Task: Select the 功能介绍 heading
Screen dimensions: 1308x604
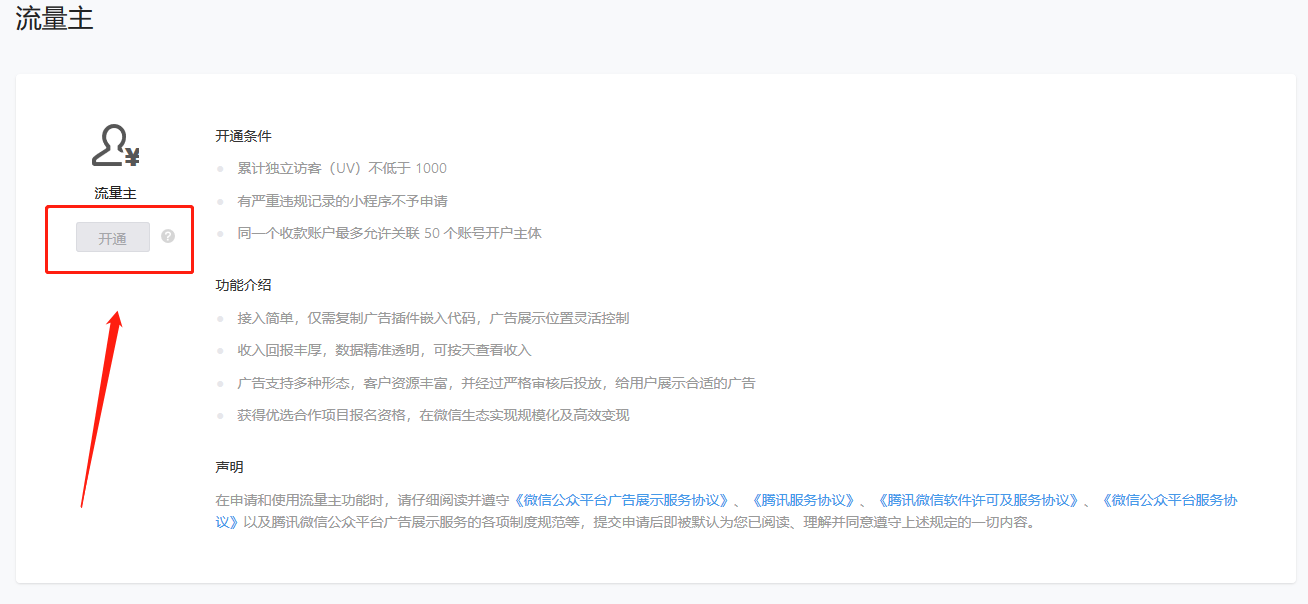Action: (243, 285)
